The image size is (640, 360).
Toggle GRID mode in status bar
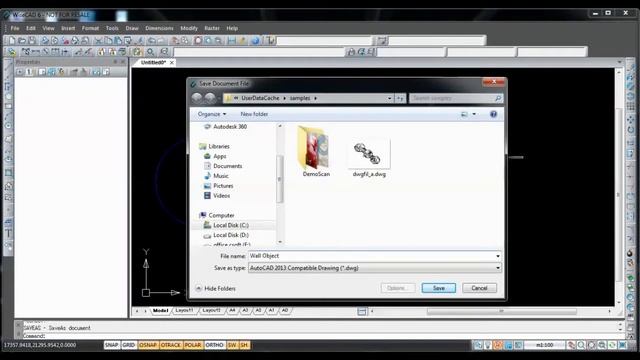coord(129,345)
